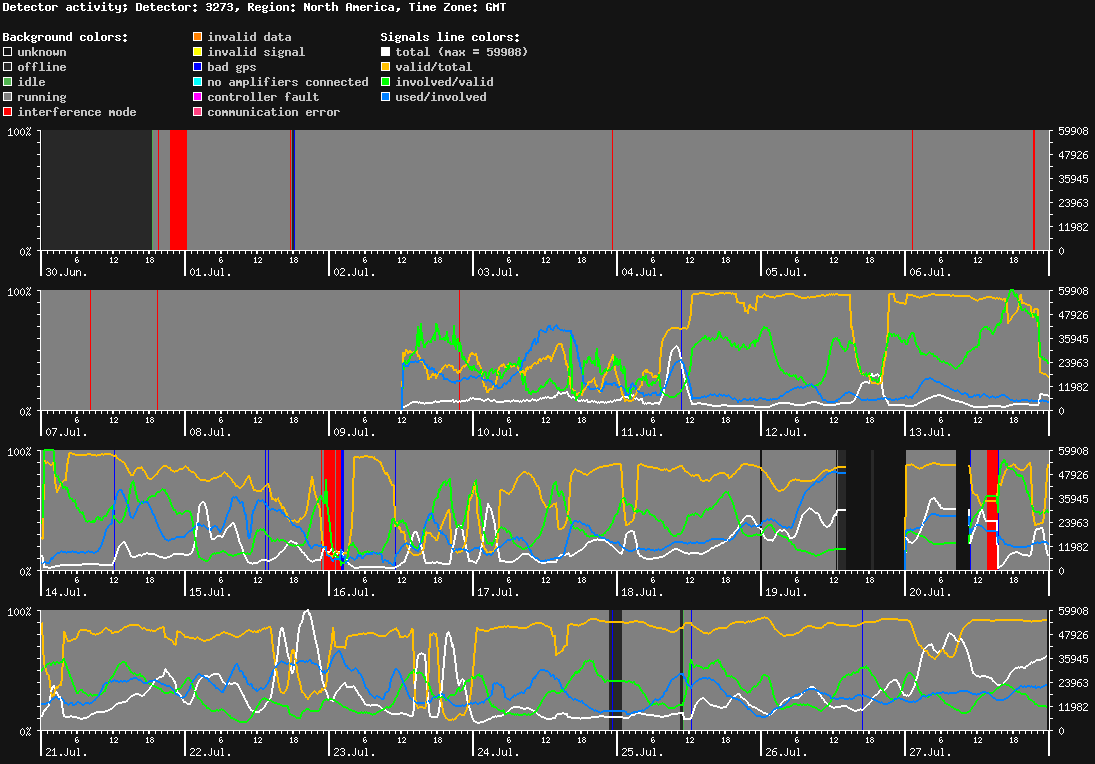This screenshot has width=1095, height=764.
Task: Click the white 'total' signal line swatch
Action: [385, 52]
